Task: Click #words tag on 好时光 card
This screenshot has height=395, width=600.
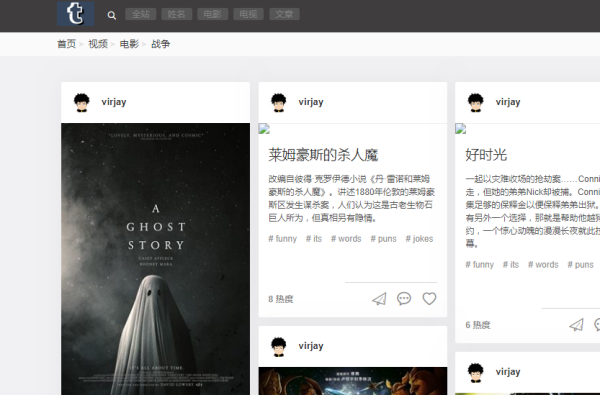Action: coord(543,265)
